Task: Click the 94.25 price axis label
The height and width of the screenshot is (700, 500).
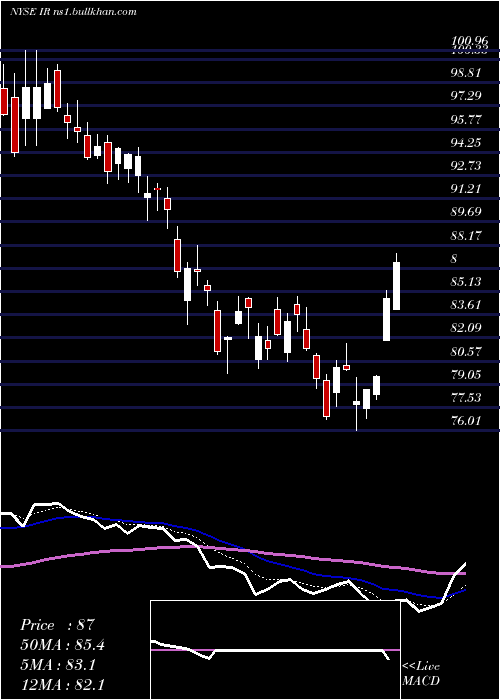Action: (x=466, y=142)
